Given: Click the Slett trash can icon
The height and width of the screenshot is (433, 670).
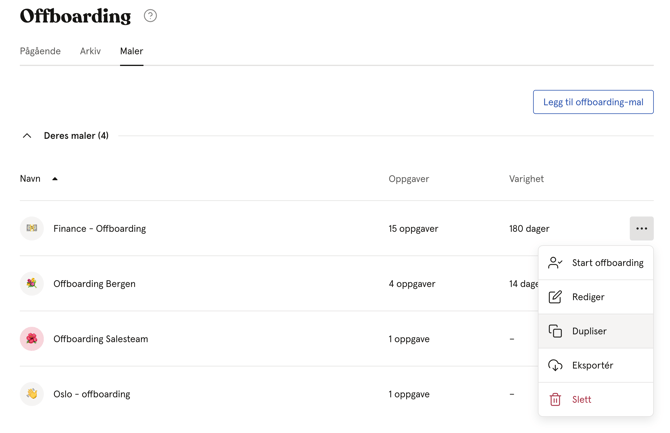Looking at the screenshot, I should click(555, 399).
